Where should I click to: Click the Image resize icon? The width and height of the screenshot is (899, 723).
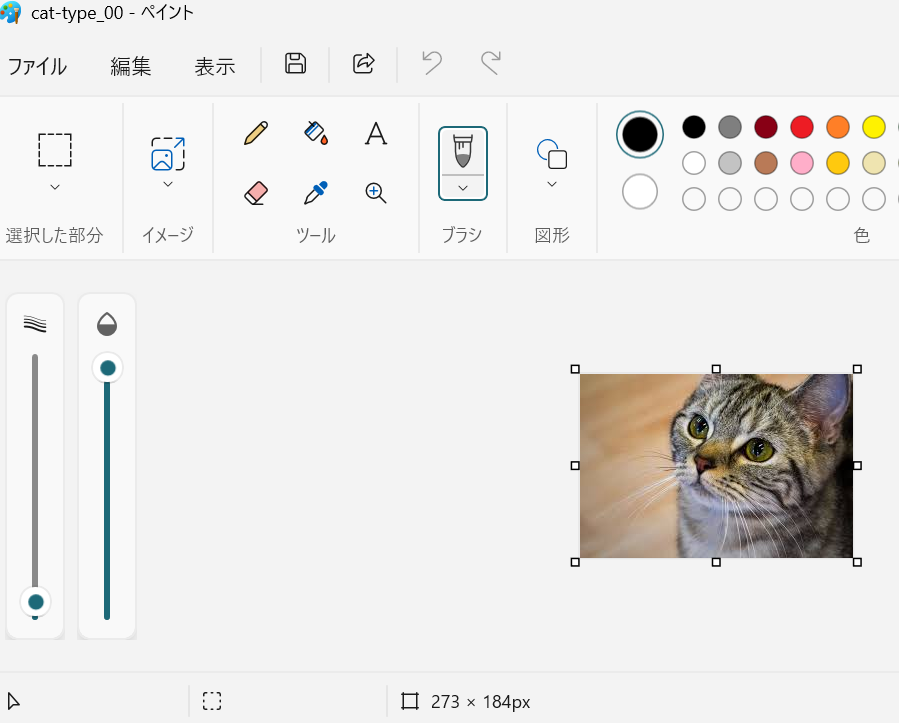coord(168,154)
